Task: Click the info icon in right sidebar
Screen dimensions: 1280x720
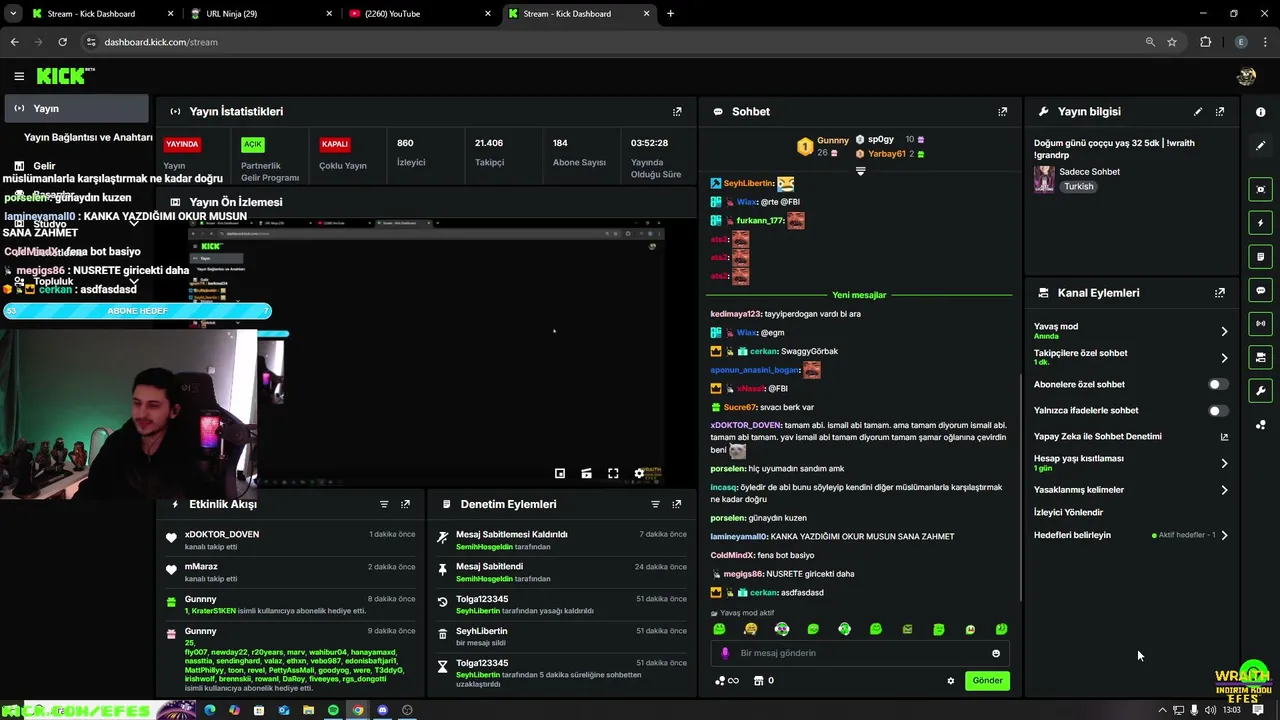Action: (1260, 112)
